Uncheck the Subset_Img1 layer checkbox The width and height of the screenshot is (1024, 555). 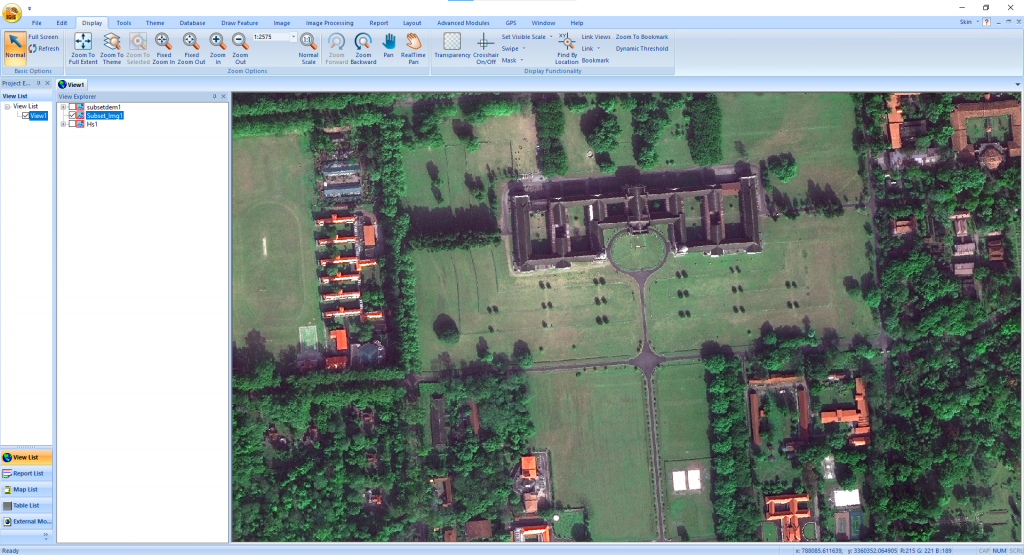point(72,116)
